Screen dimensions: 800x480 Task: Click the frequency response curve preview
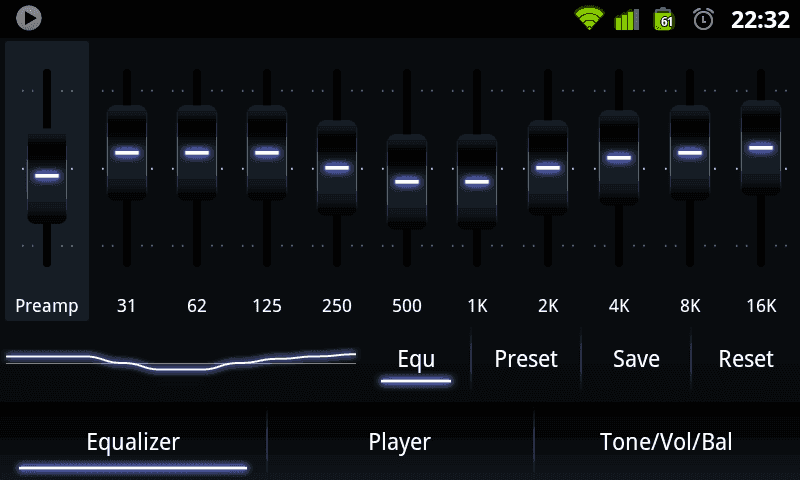[x=181, y=361]
